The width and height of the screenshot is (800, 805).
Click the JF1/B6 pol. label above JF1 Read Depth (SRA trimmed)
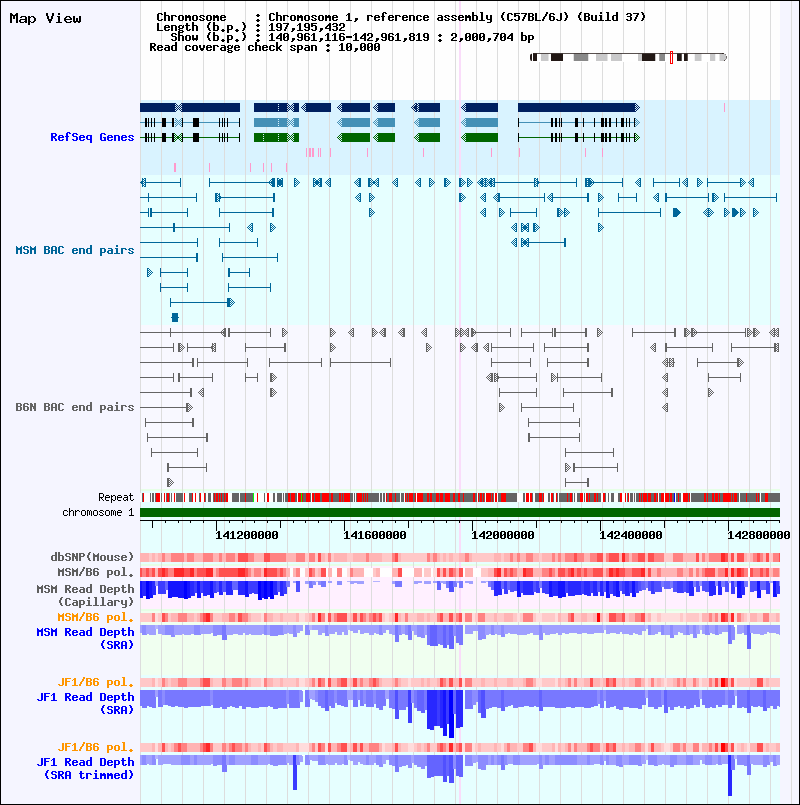tap(96, 748)
